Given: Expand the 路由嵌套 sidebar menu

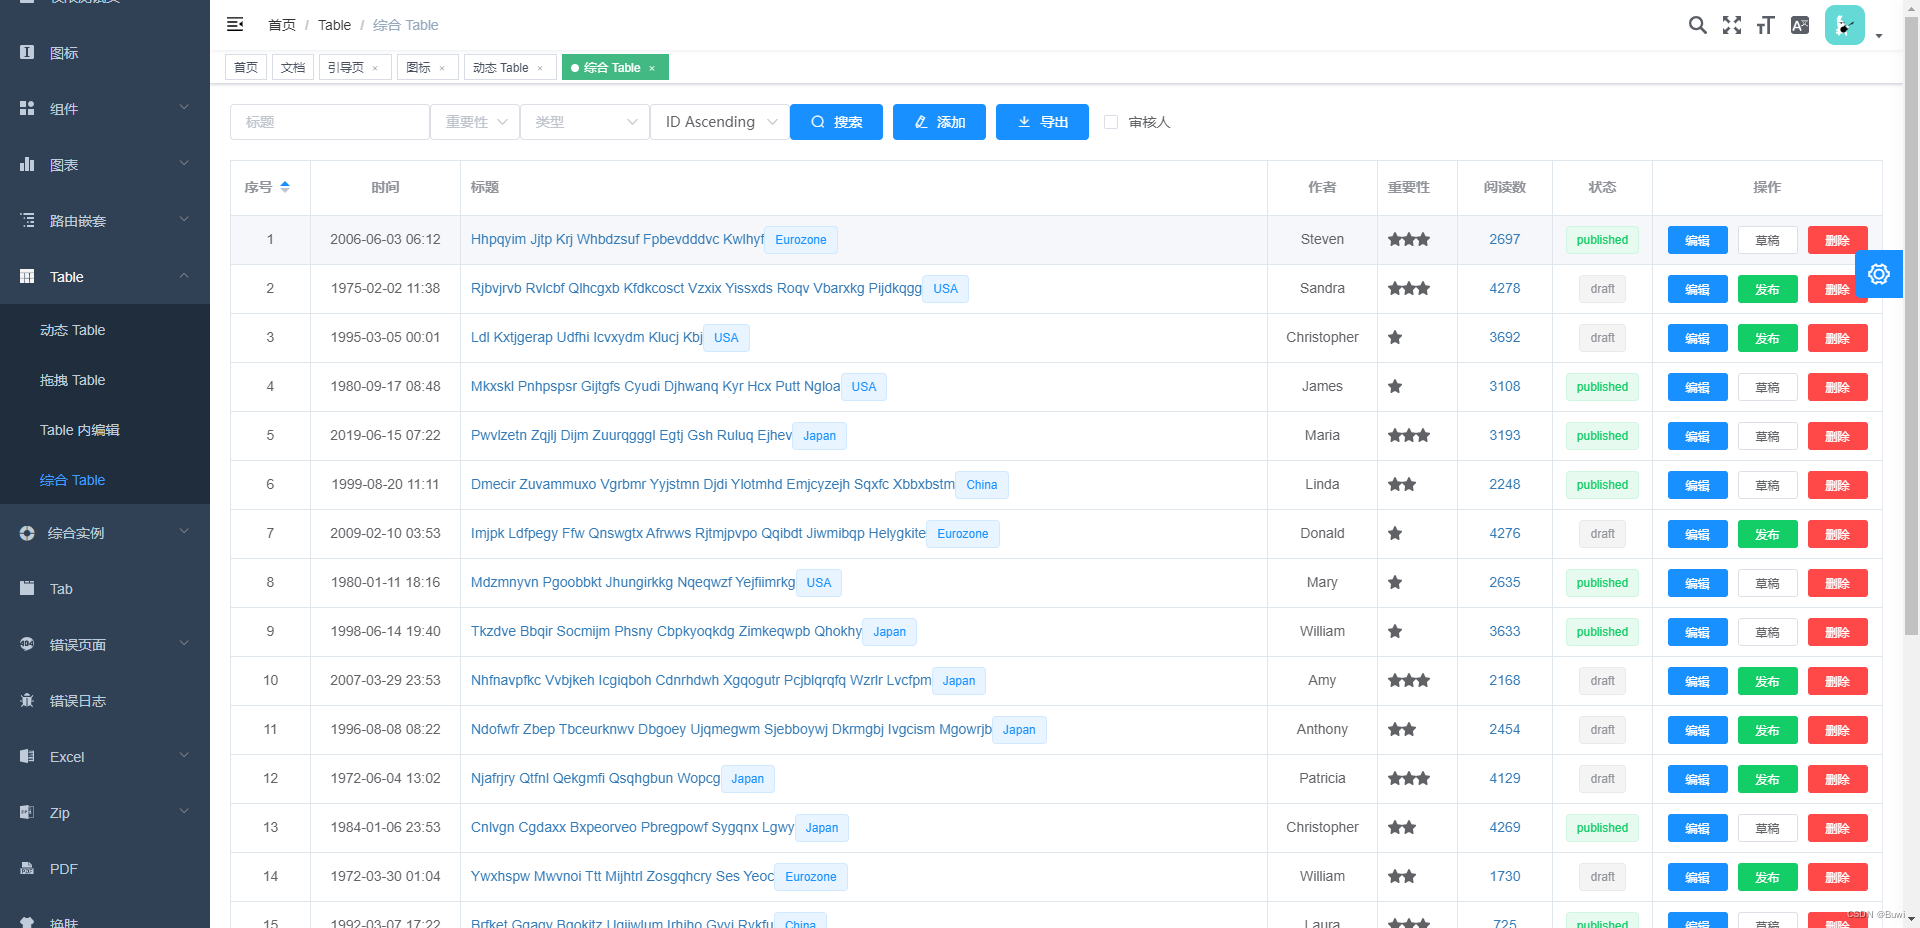Looking at the screenshot, I should tap(184, 219).
